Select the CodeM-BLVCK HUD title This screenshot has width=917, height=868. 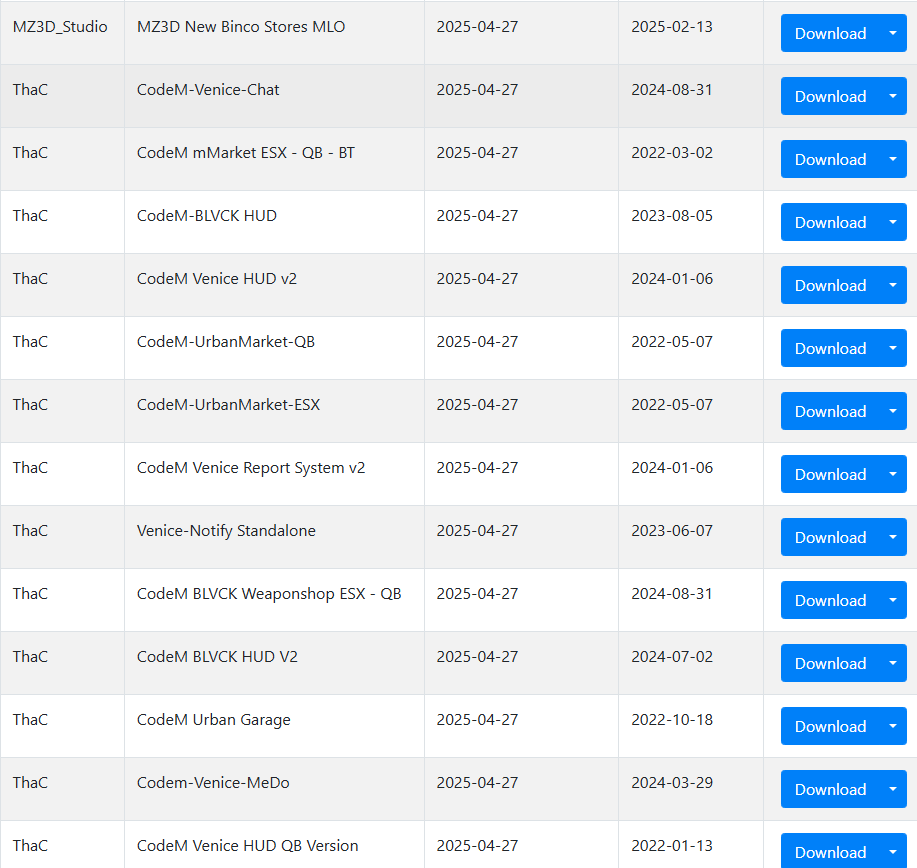(x=207, y=216)
